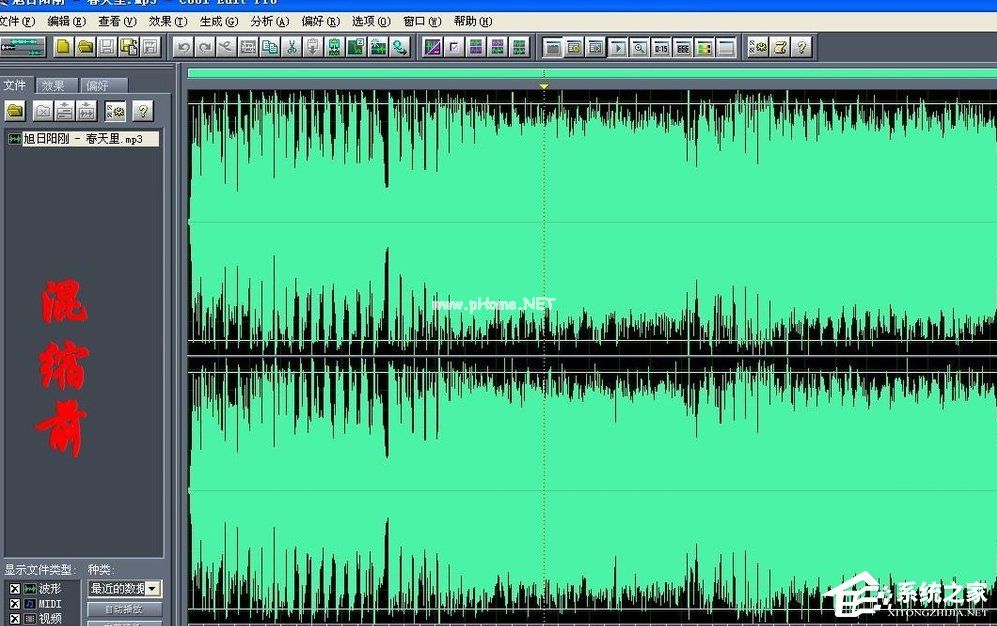Image resolution: width=997 pixels, height=626 pixels.
Task: Cut audio using the scissors icon
Action: coord(293,47)
